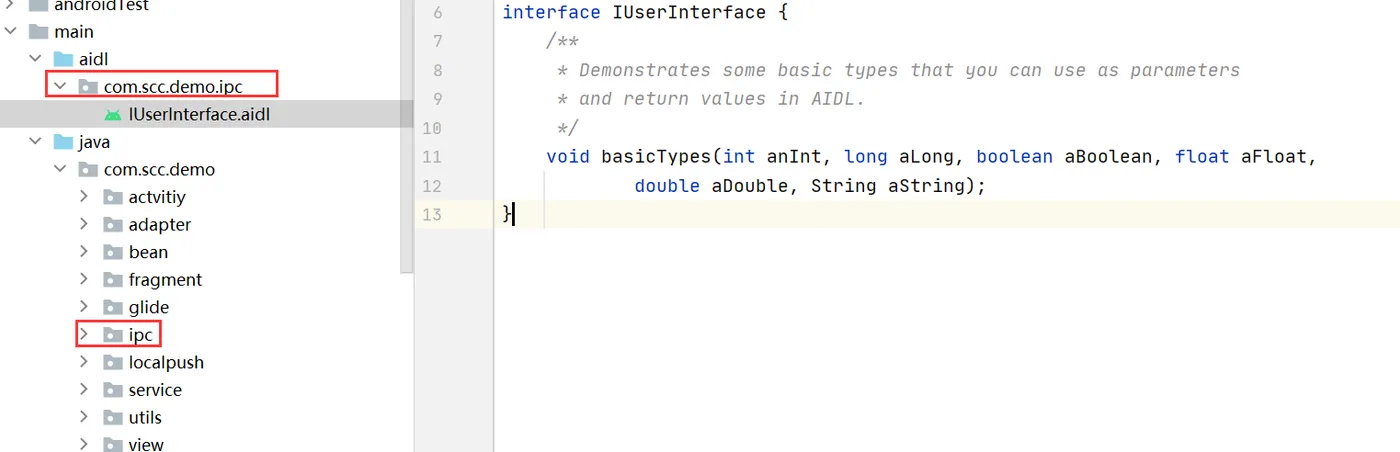Select the actvitiy package in tree
The height and width of the screenshot is (452, 1400).
click(x=157, y=198)
